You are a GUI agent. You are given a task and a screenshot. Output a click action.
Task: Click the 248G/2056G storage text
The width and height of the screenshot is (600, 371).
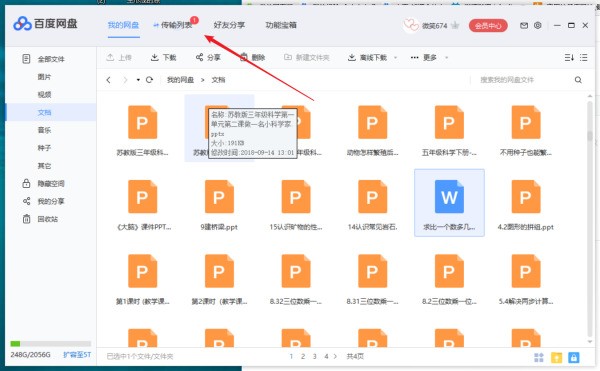click(30, 355)
